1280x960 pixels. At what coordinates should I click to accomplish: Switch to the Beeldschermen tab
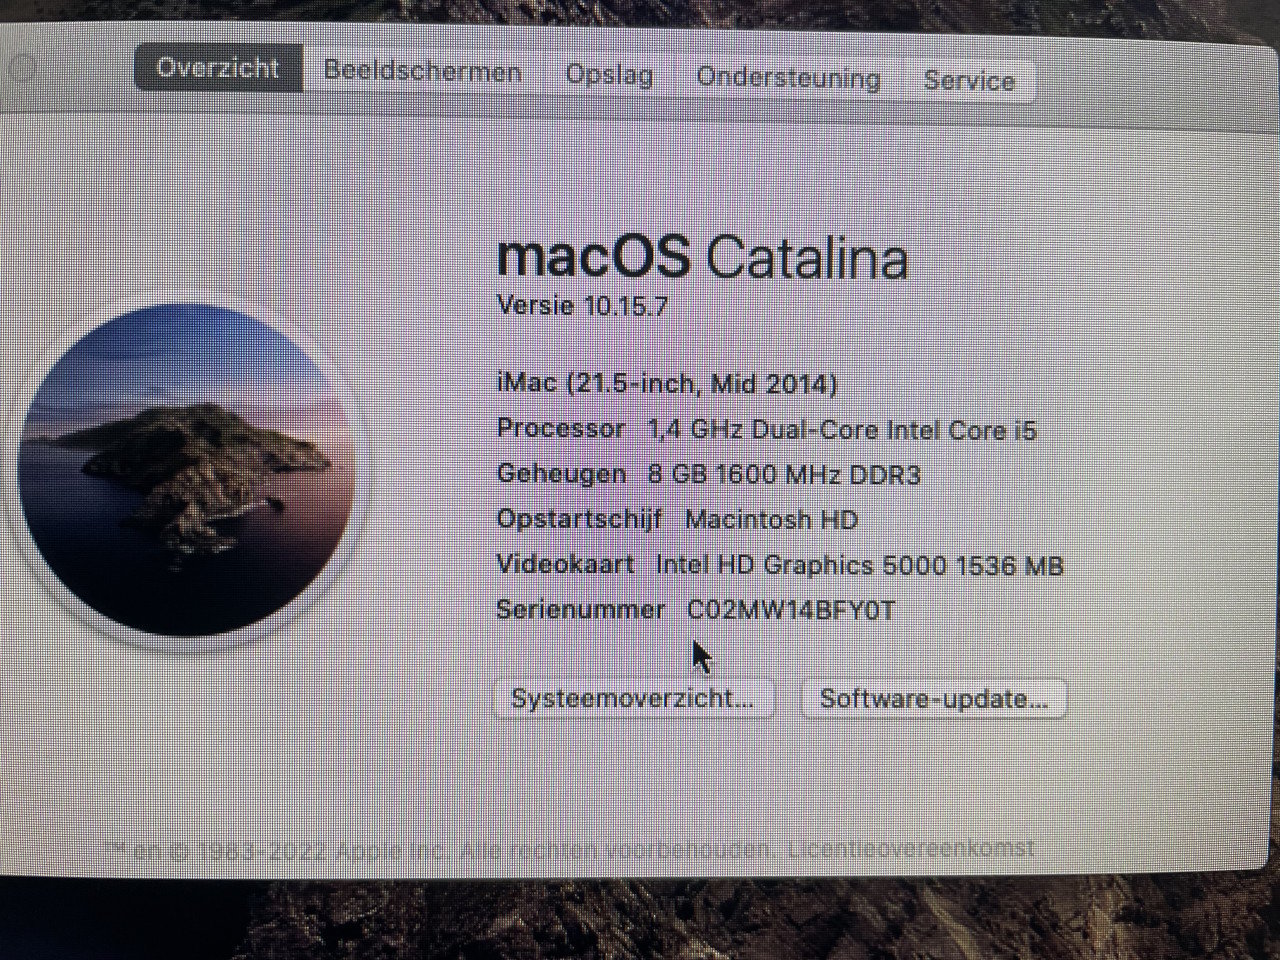[422, 72]
